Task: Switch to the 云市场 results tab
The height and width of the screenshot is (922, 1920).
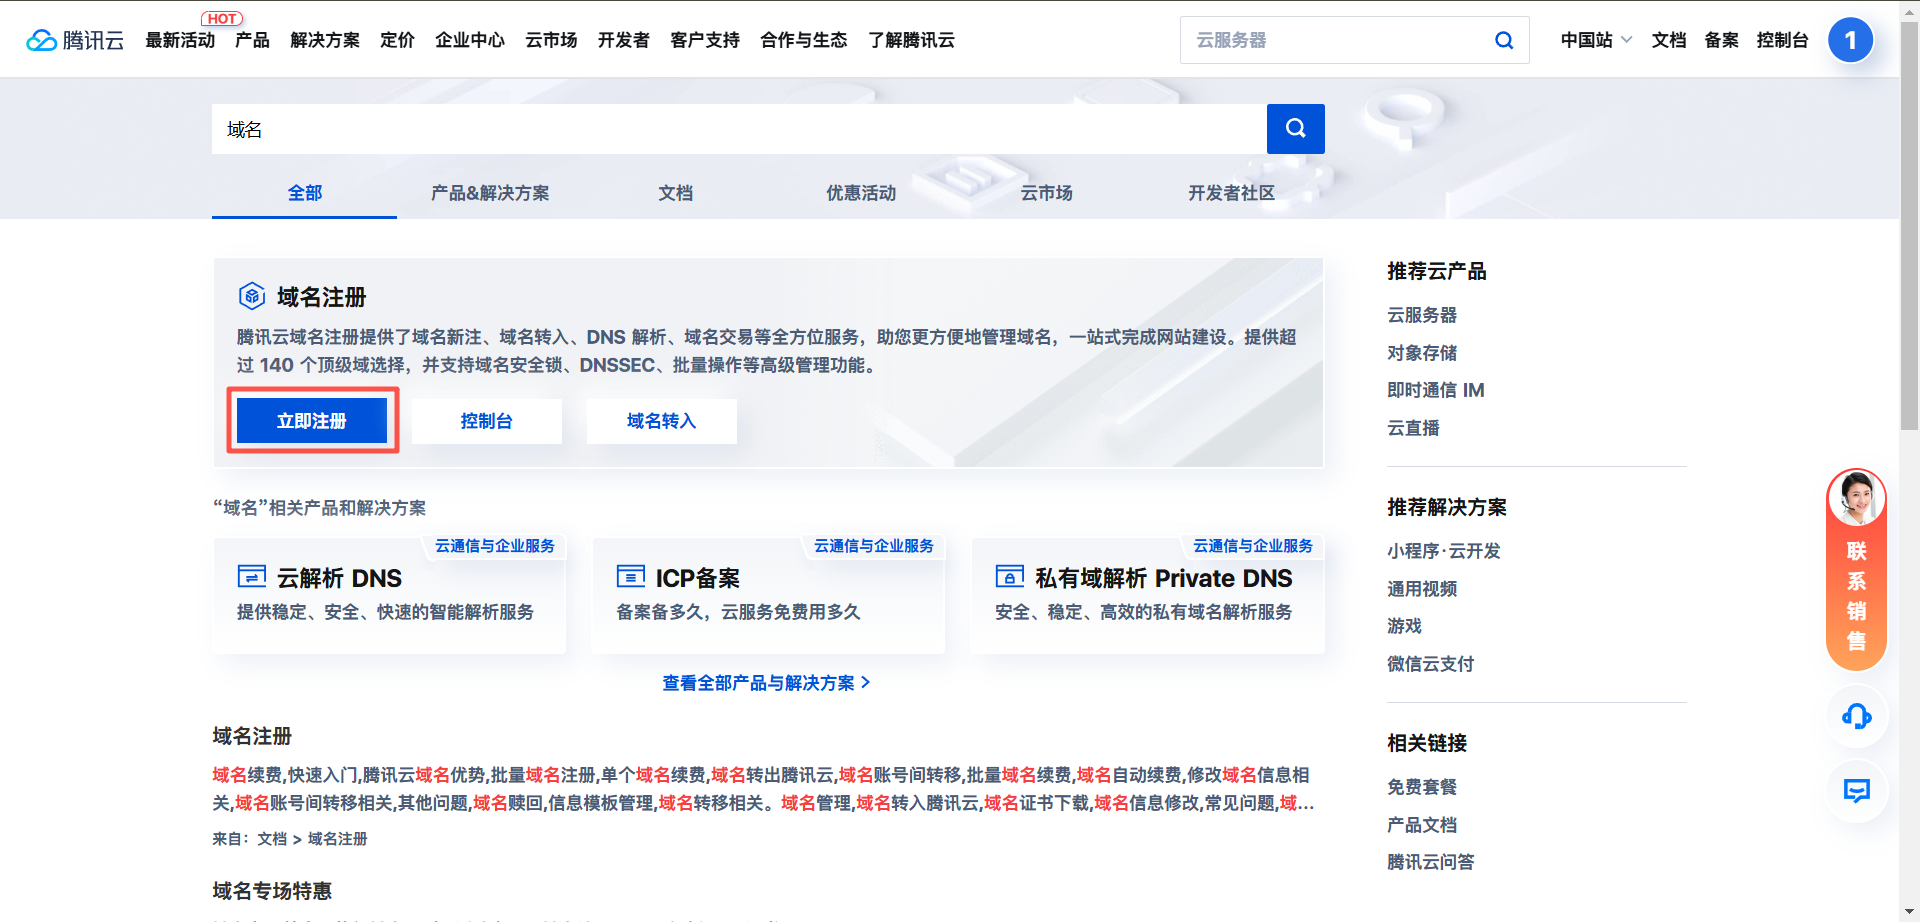Action: click(1046, 193)
